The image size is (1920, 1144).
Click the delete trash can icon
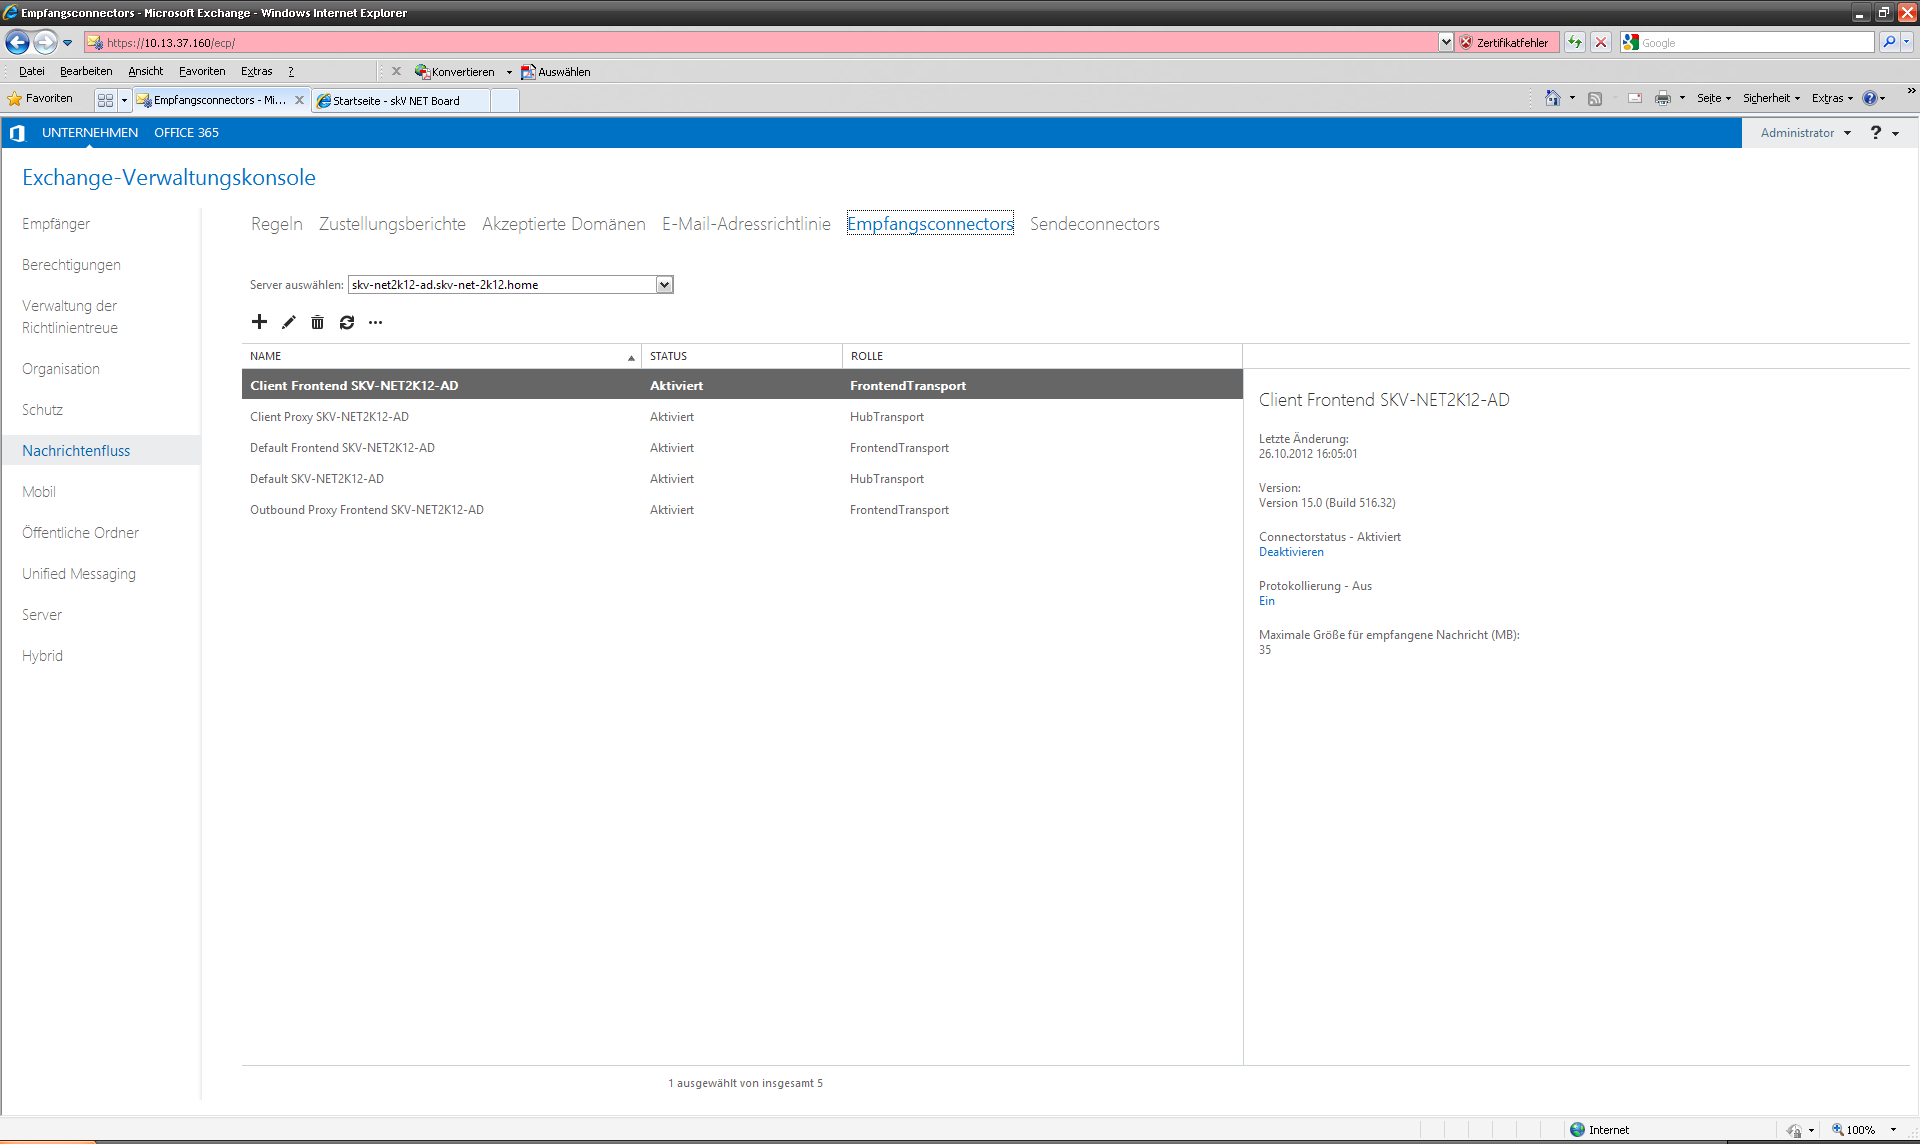(317, 322)
